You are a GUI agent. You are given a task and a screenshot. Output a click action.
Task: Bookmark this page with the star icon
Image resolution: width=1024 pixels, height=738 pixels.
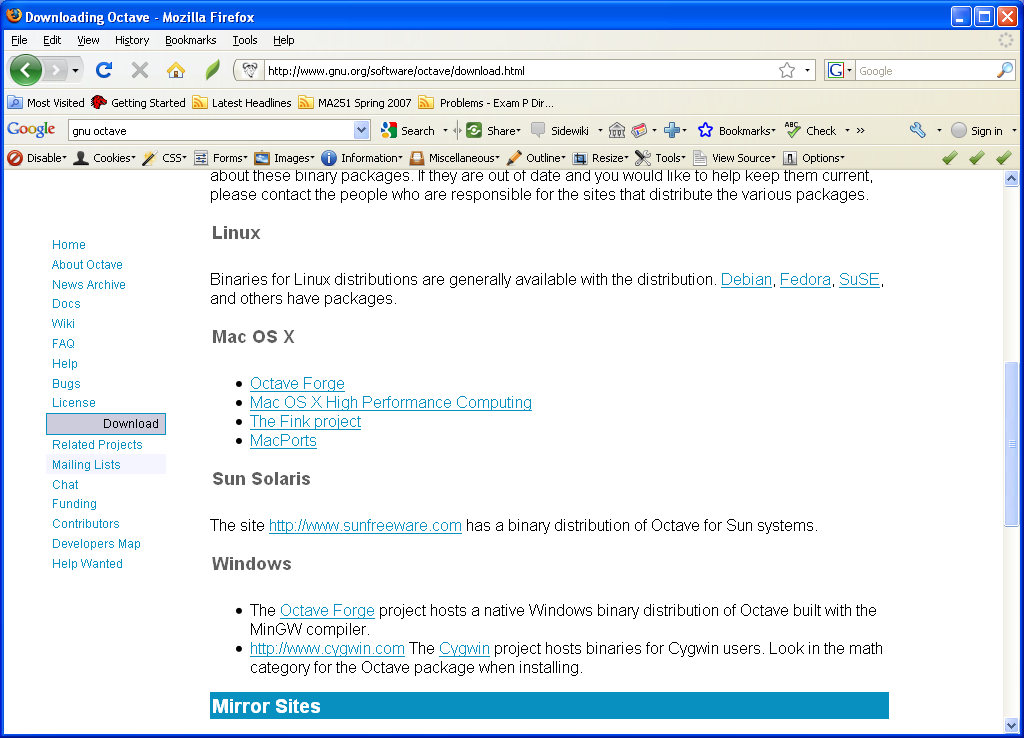(x=787, y=70)
